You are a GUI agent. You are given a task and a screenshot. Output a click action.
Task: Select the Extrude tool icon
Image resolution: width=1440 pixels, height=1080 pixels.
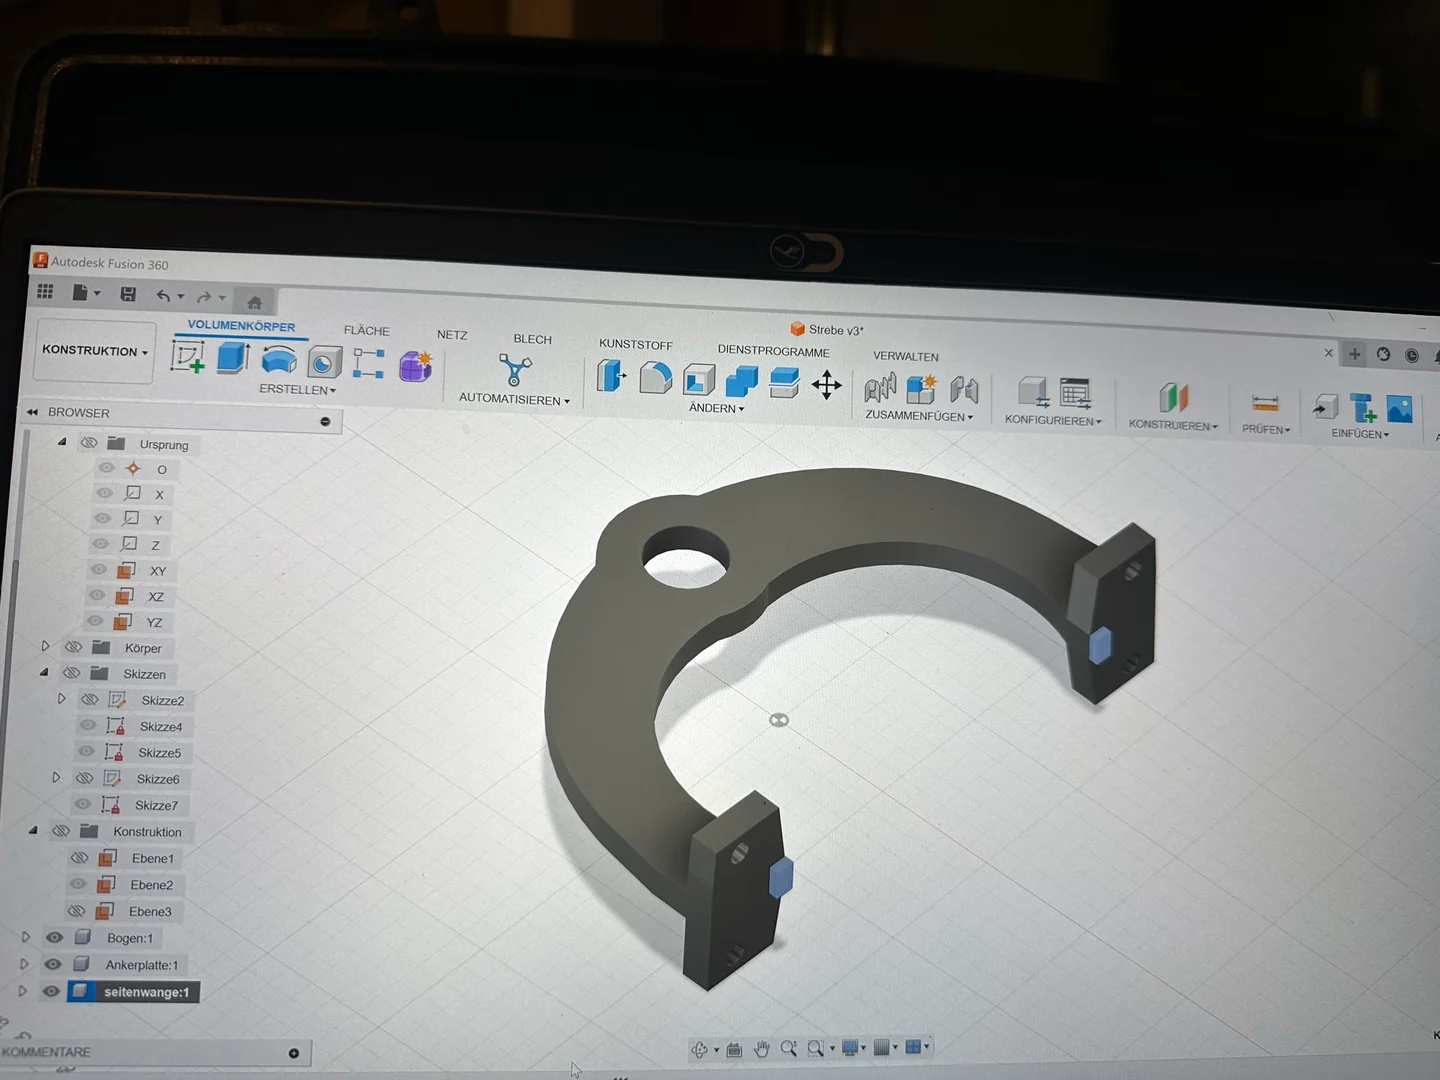pyautogui.click(x=233, y=357)
